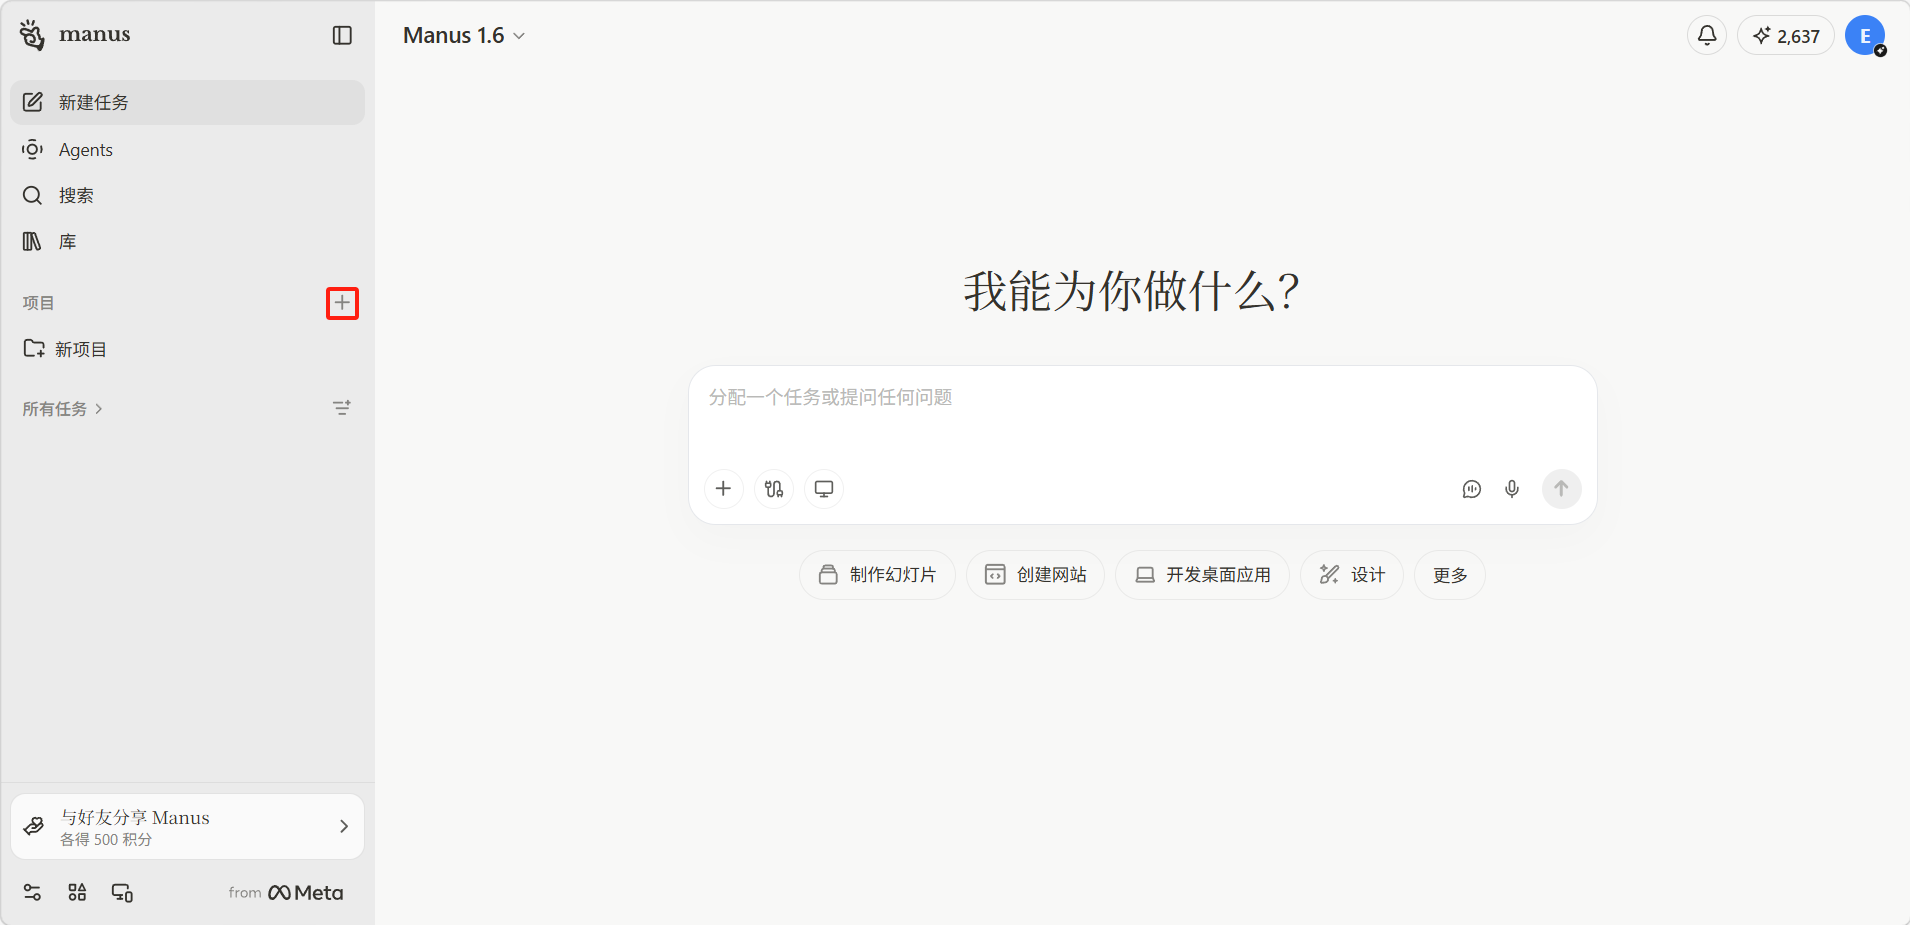1910x925 pixels.
Task: Click the attachment plus icon in input box
Action: [723, 489]
